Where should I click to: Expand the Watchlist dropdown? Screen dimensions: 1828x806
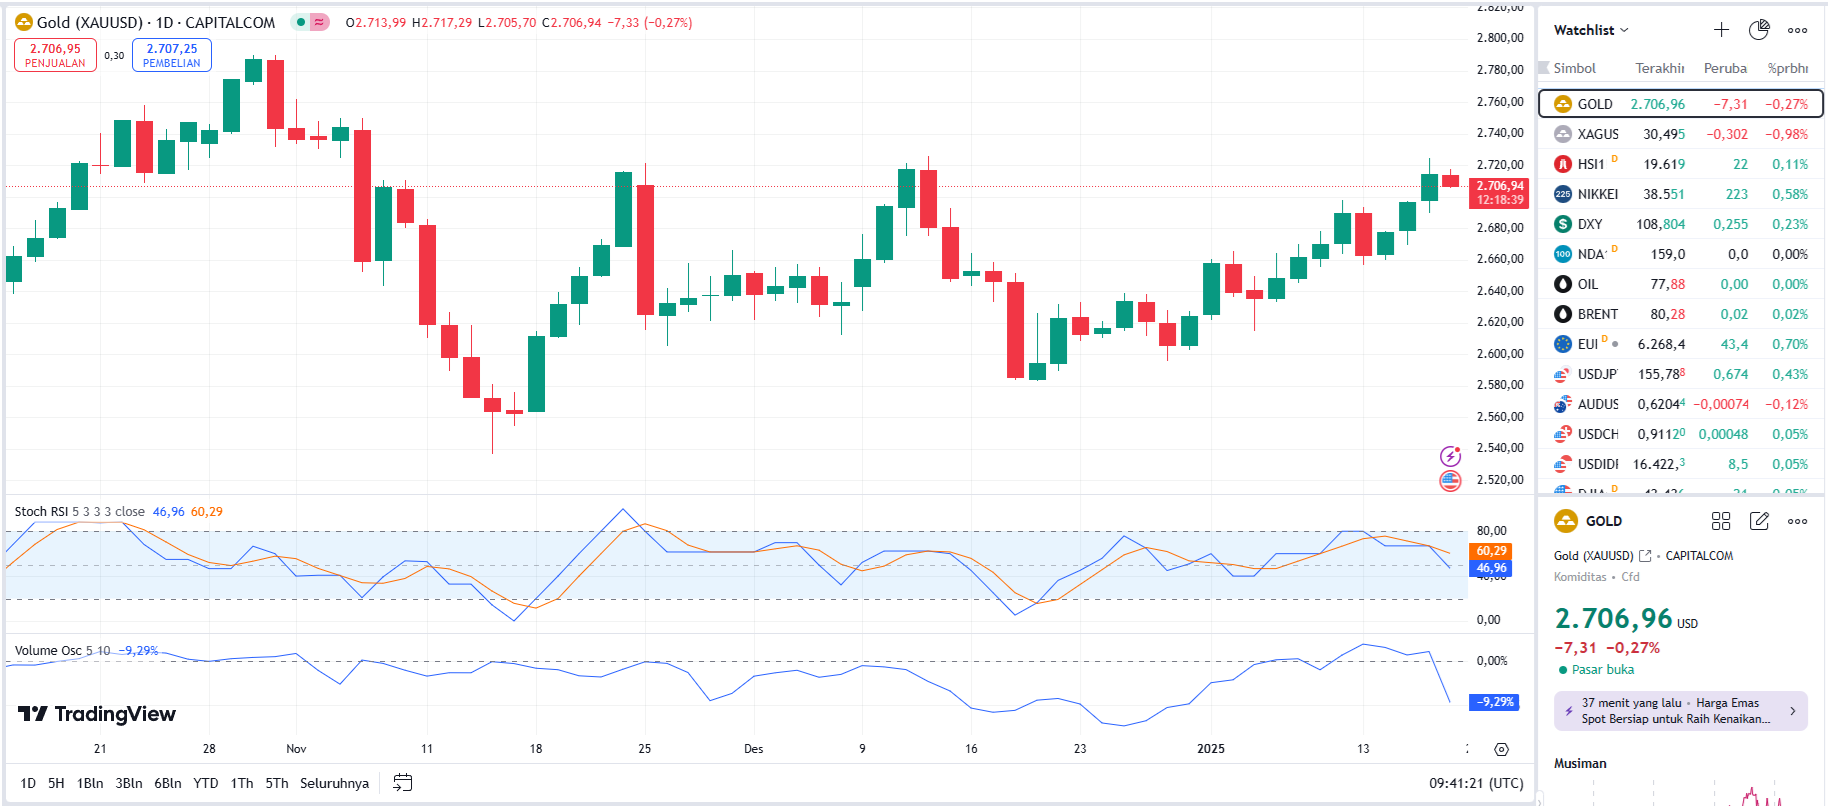tap(1591, 30)
